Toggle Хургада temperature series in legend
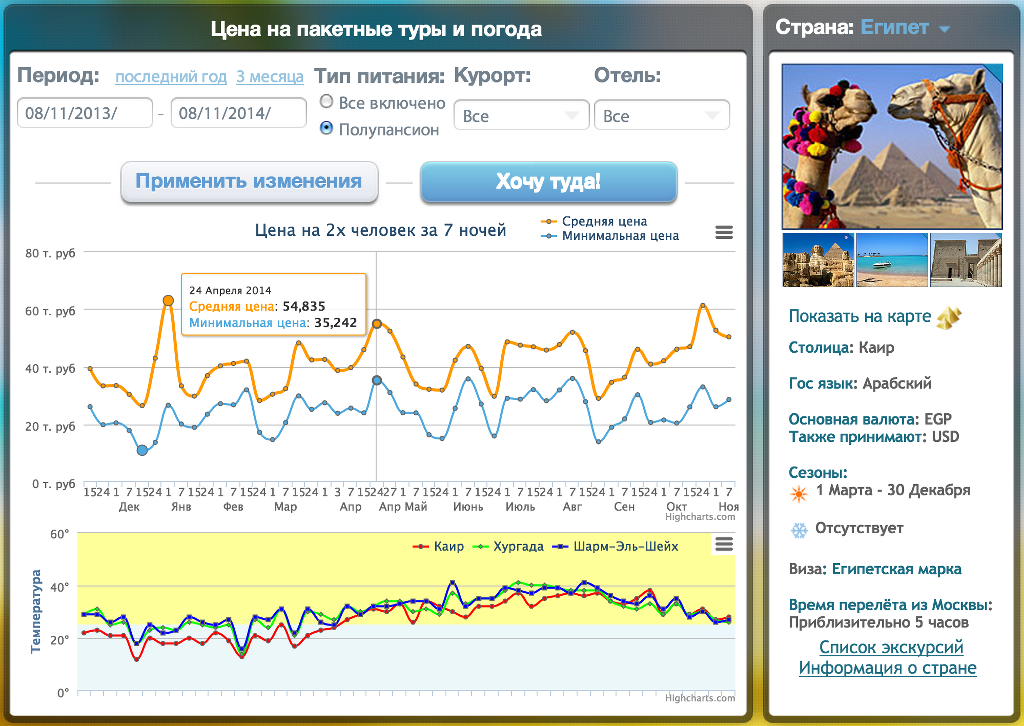This screenshot has width=1024, height=726. [509, 546]
